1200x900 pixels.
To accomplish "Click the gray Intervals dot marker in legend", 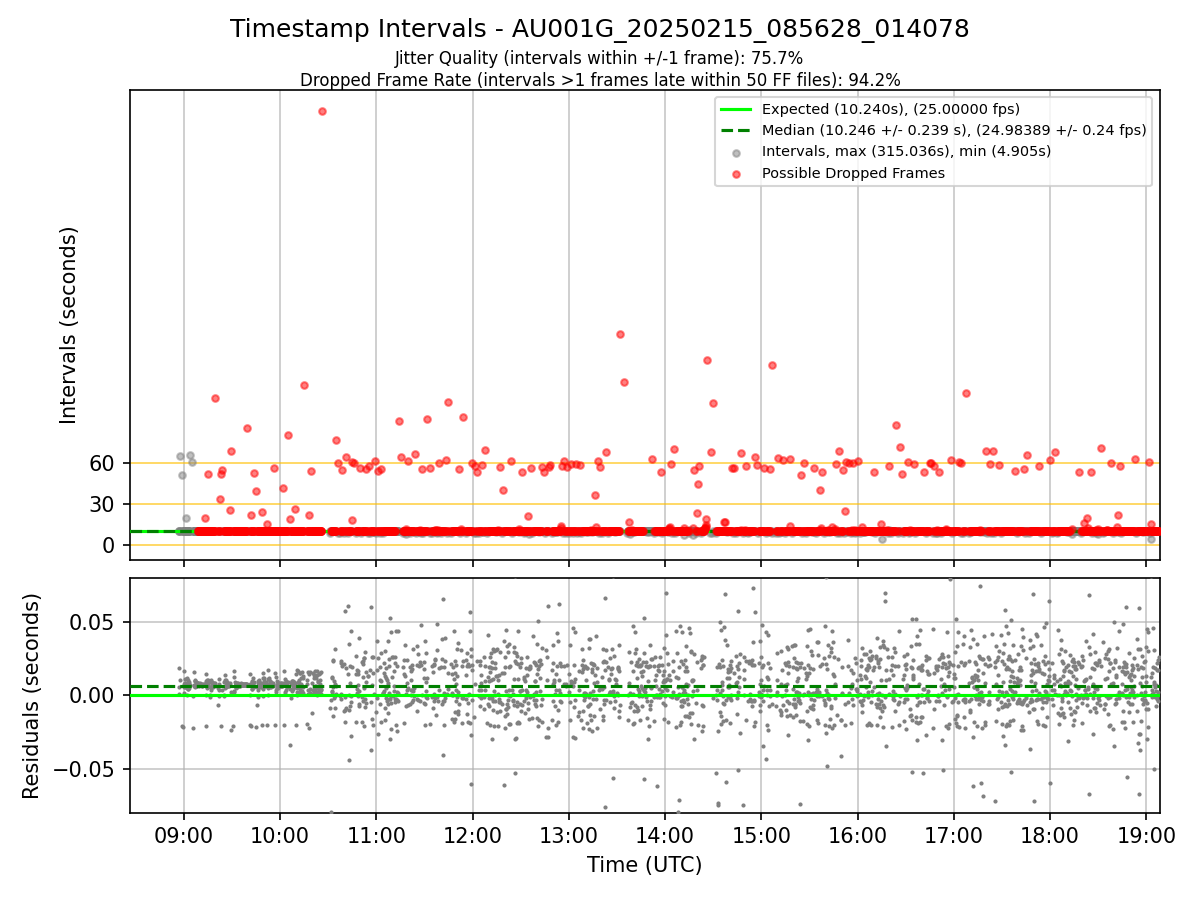I will coord(737,152).
